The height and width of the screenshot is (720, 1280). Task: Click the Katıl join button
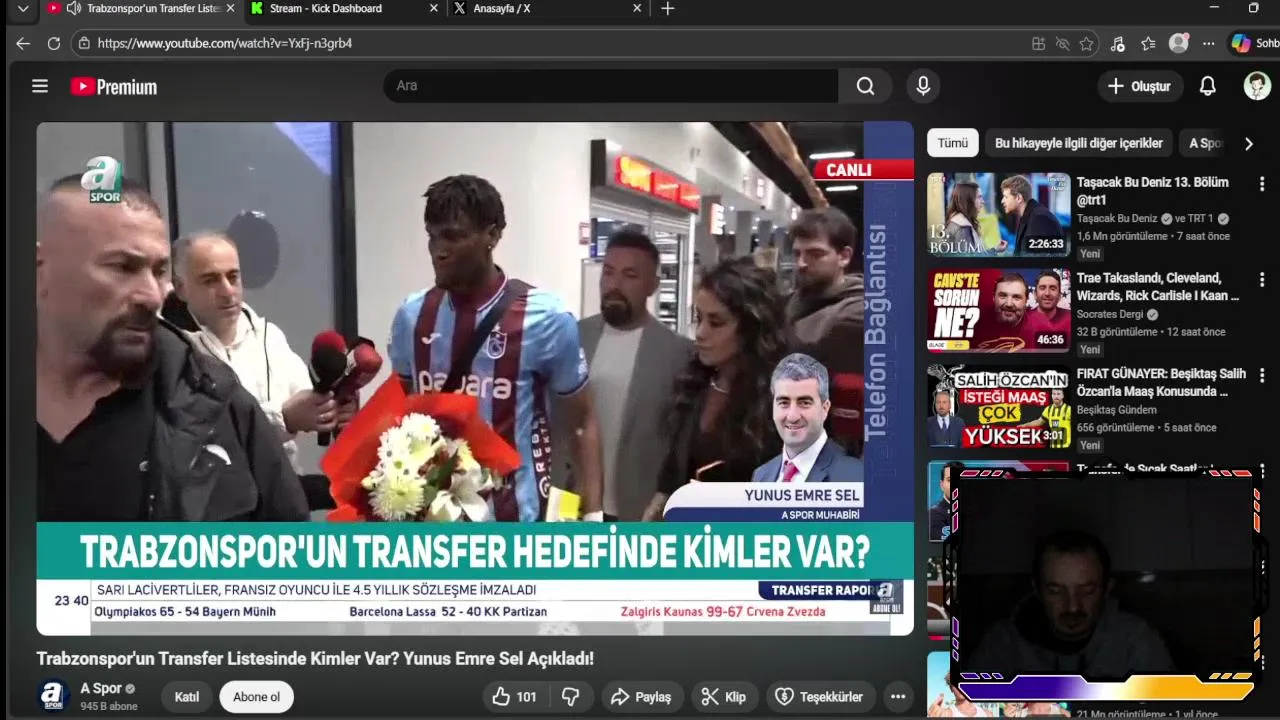point(187,697)
